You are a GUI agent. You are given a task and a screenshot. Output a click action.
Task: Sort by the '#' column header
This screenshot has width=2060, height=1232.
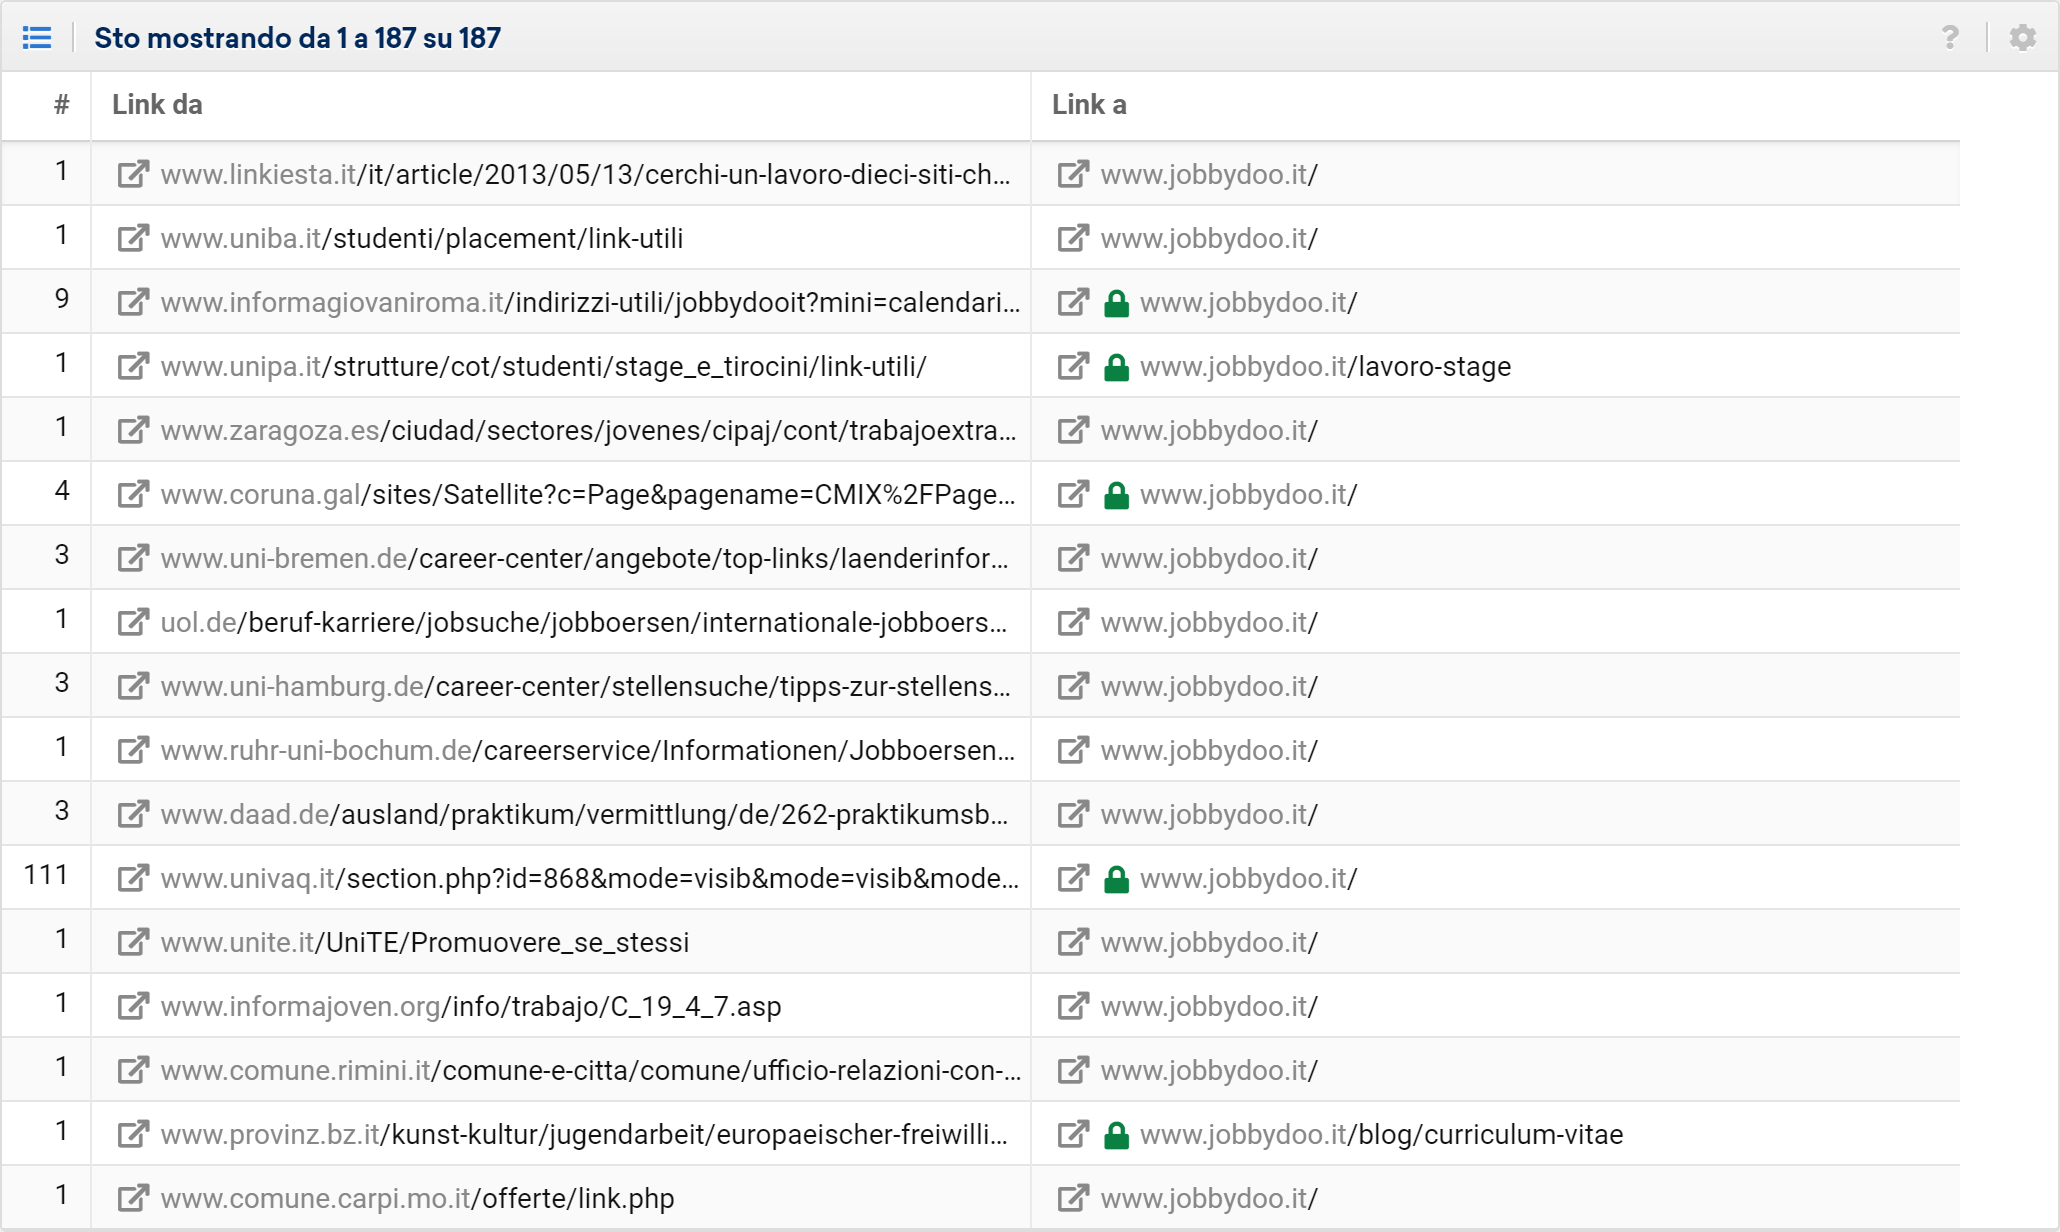[x=61, y=105]
